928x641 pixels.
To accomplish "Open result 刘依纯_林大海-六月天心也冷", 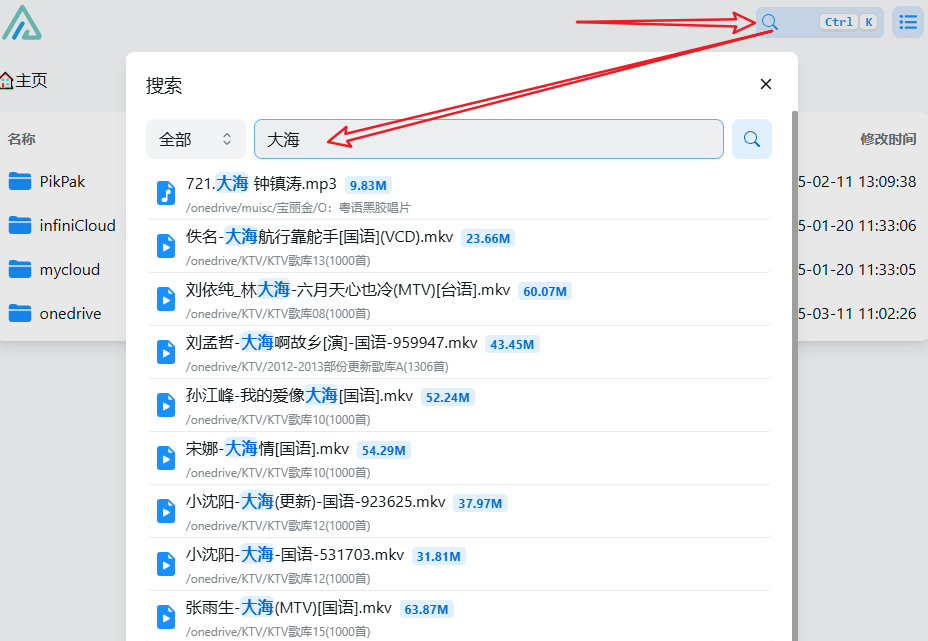I will coord(348,290).
